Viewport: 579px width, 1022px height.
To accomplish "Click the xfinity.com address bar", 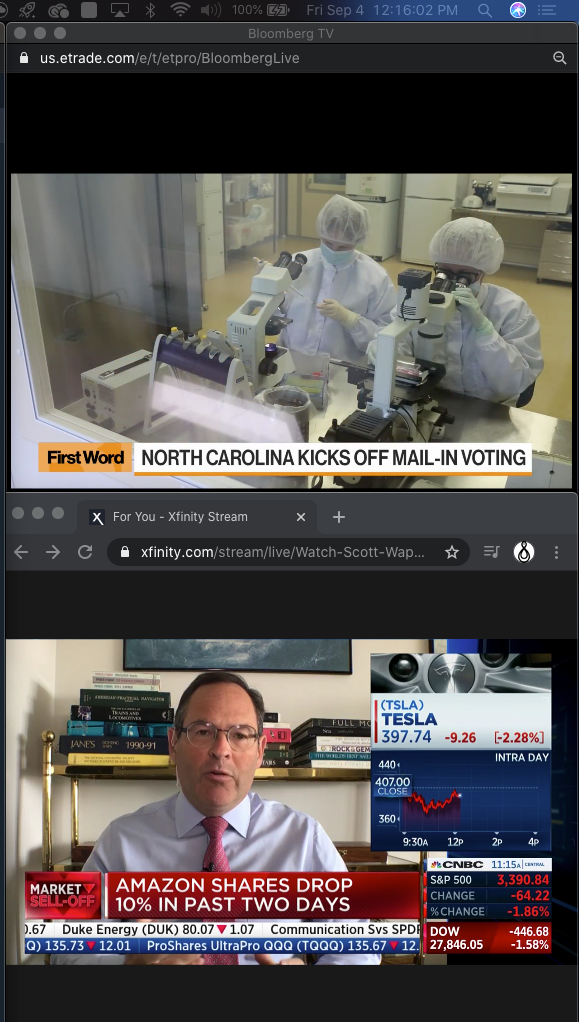I will pyautogui.click(x=288, y=553).
